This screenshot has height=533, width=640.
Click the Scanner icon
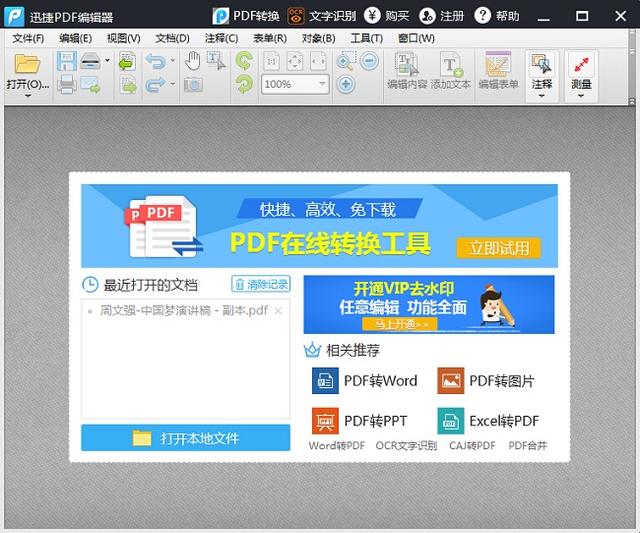(90, 61)
